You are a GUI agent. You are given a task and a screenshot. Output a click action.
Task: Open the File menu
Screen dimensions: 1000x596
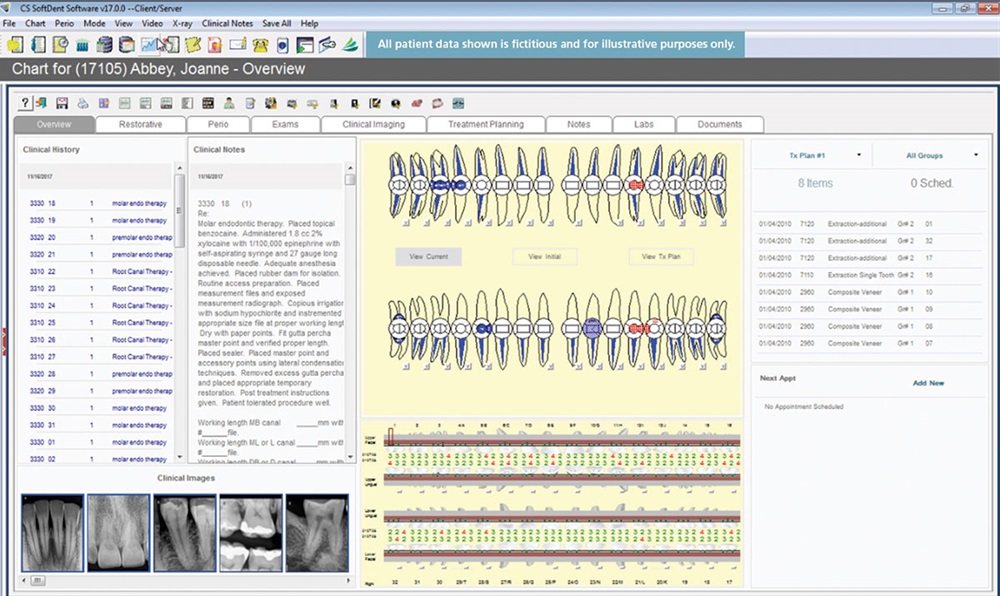9,24
